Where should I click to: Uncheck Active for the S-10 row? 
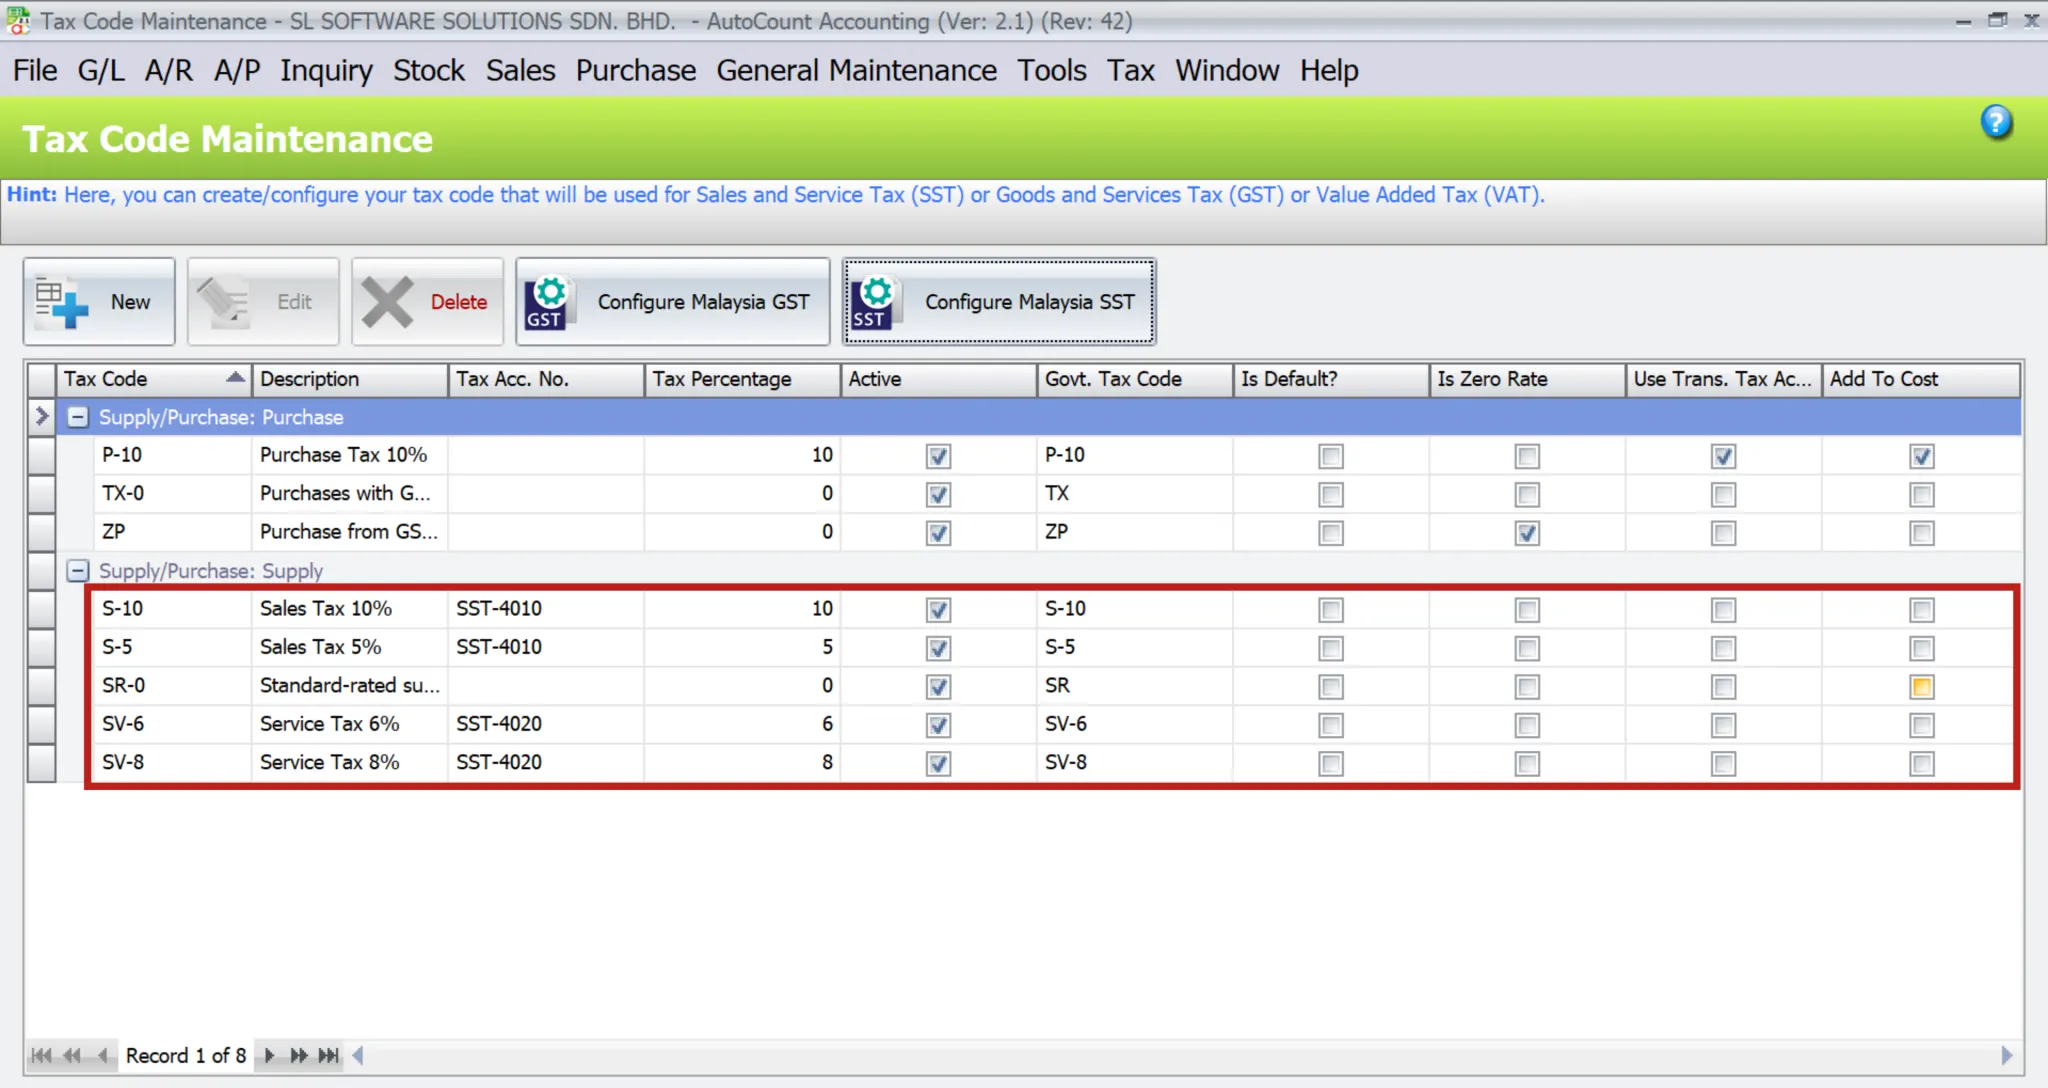(937, 609)
